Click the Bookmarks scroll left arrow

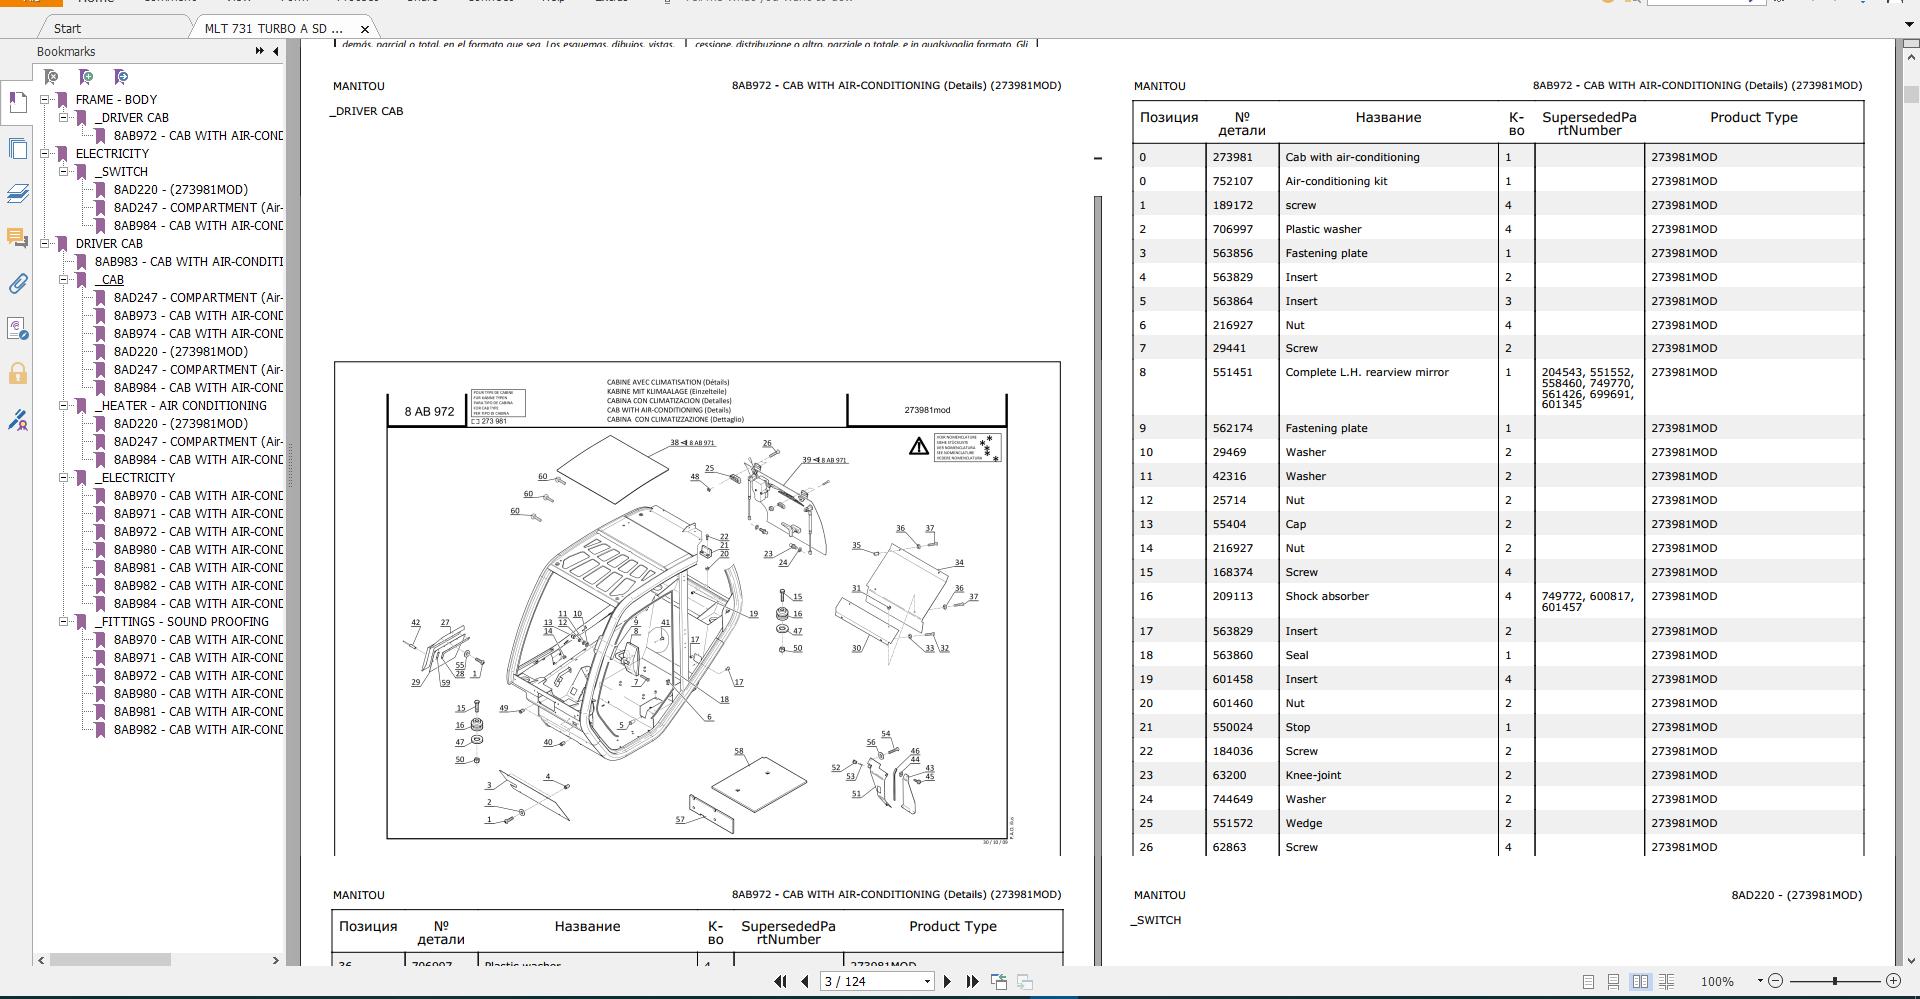click(41, 960)
